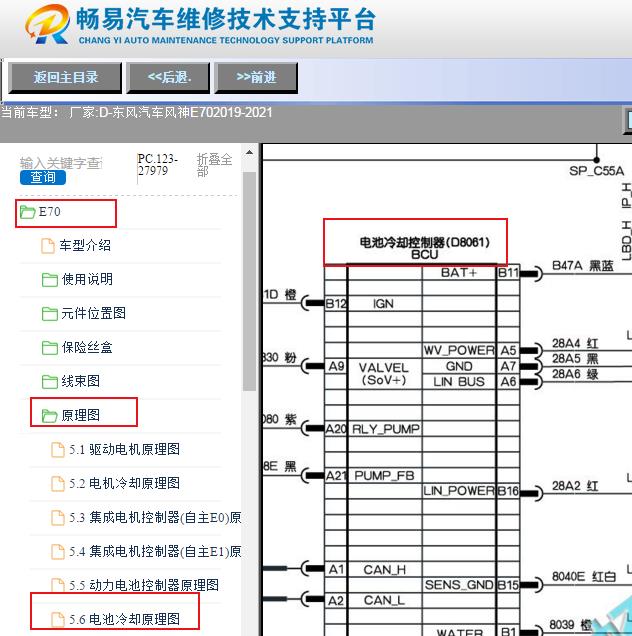The height and width of the screenshot is (636, 632).
Task: Click pin B12 in the diagram
Action: pyautogui.click(x=336, y=304)
